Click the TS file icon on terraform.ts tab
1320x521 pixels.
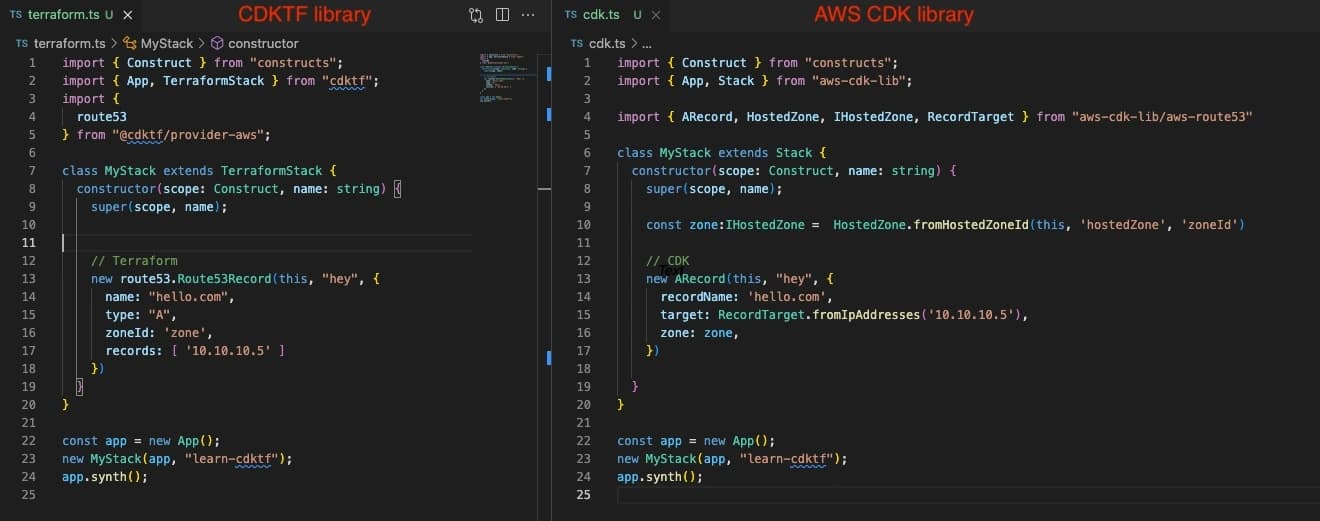click(x=16, y=15)
